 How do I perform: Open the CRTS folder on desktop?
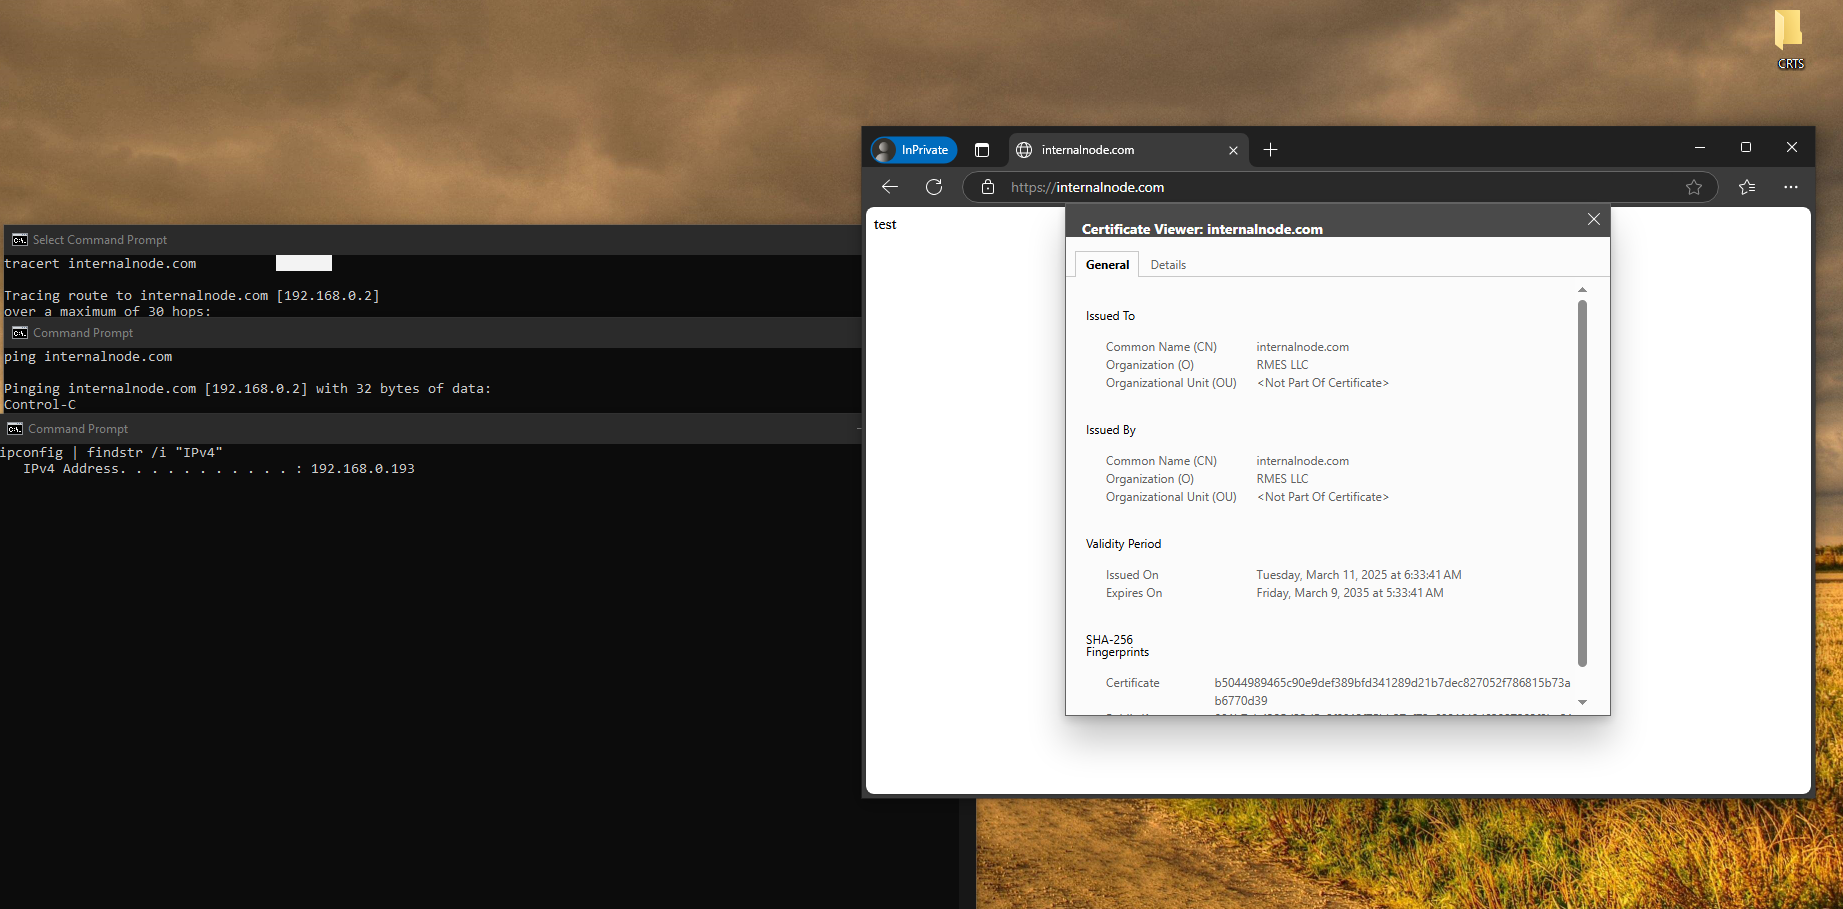1790,38
